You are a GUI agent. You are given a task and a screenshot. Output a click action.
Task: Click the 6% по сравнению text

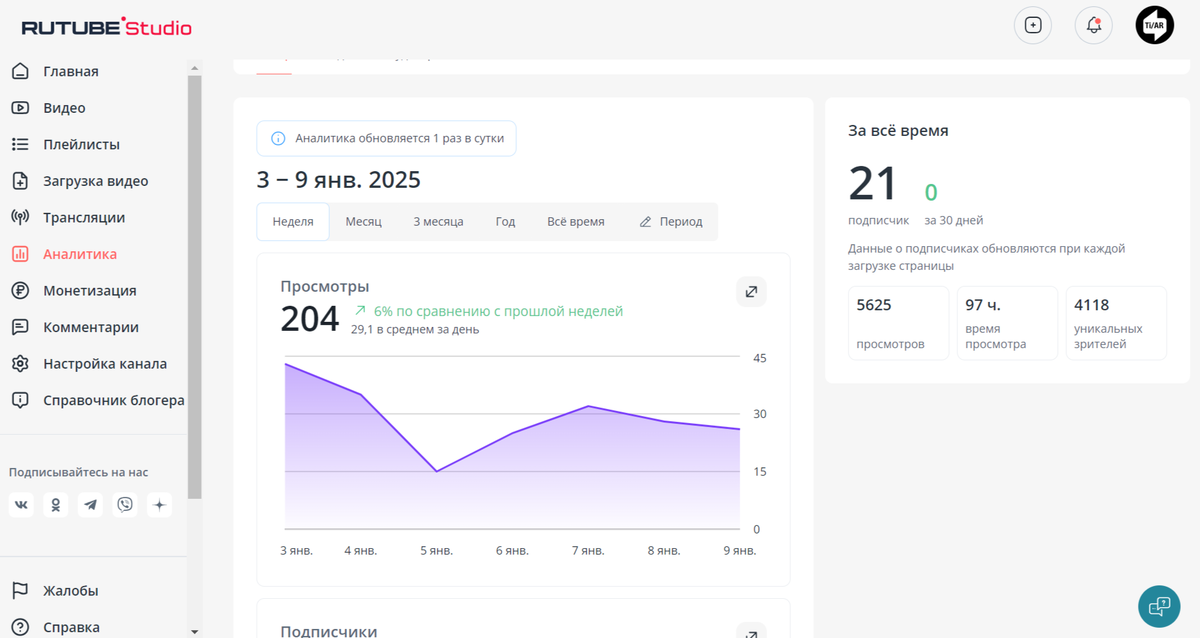coord(498,311)
